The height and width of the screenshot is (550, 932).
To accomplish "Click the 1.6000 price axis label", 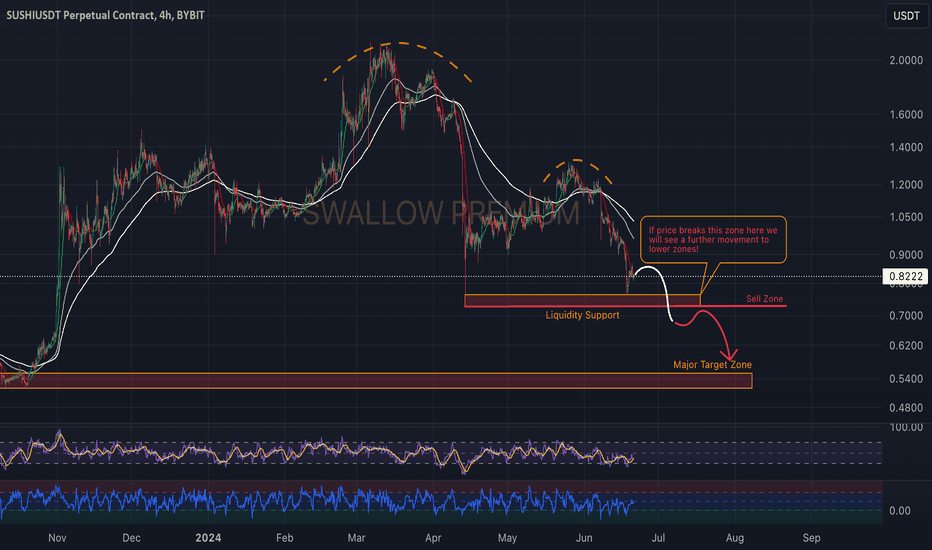I will [906, 115].
